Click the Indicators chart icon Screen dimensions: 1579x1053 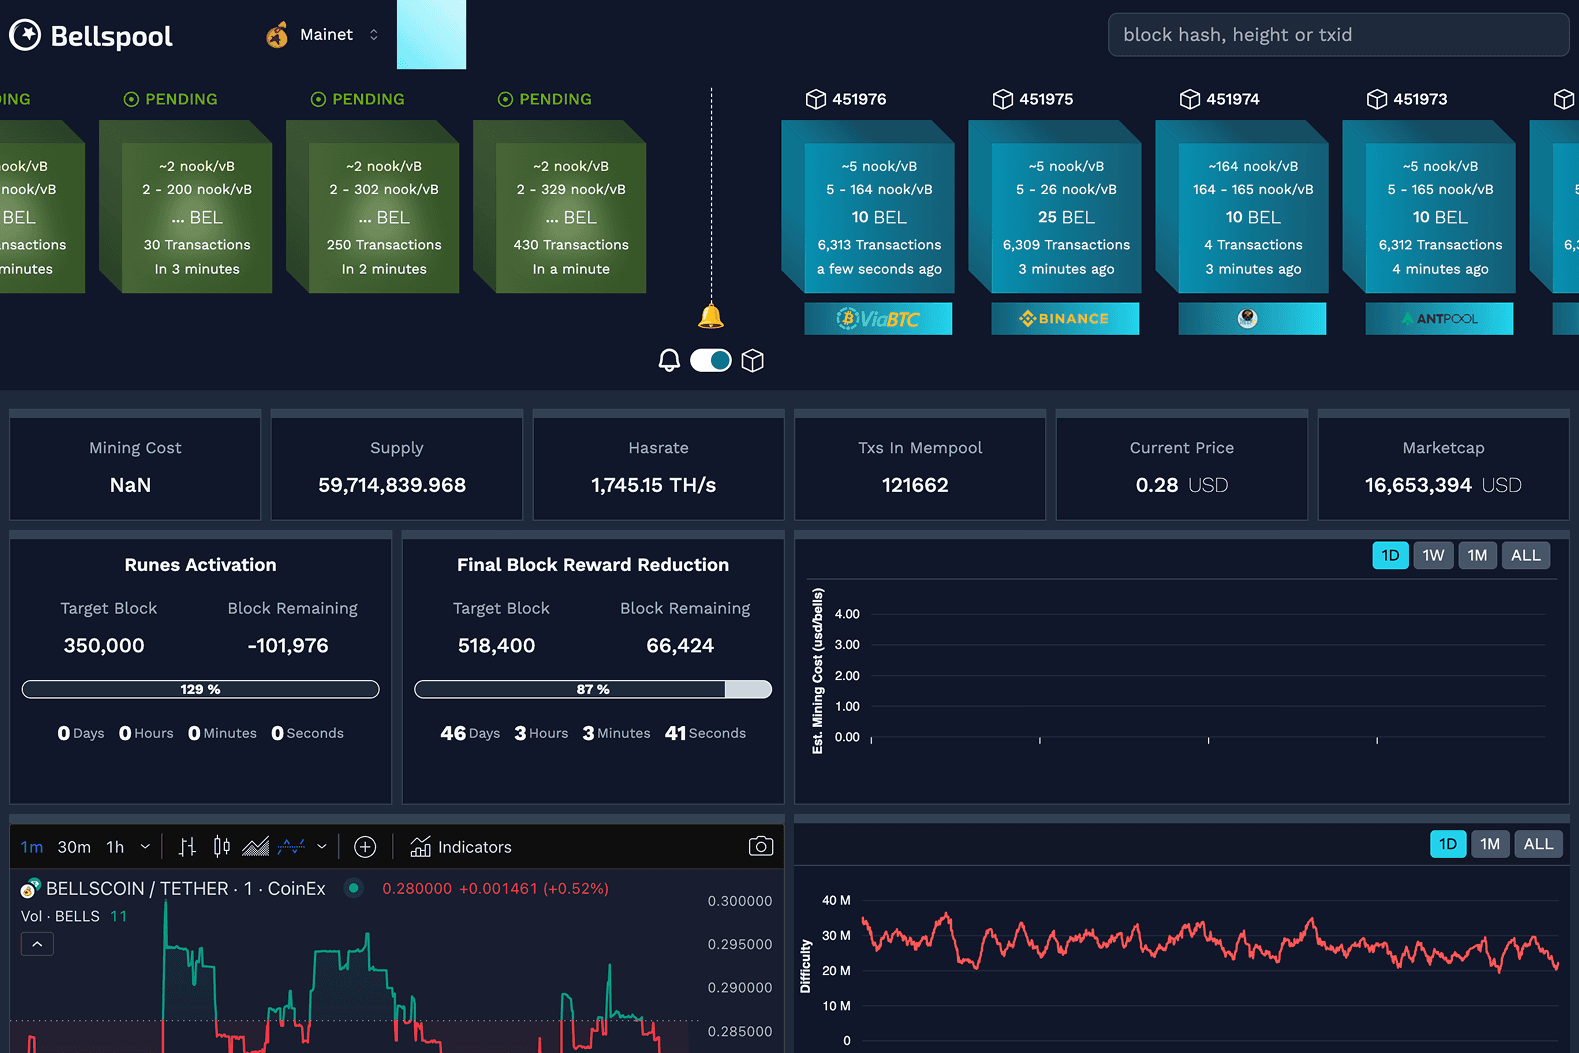pos(420,847)
